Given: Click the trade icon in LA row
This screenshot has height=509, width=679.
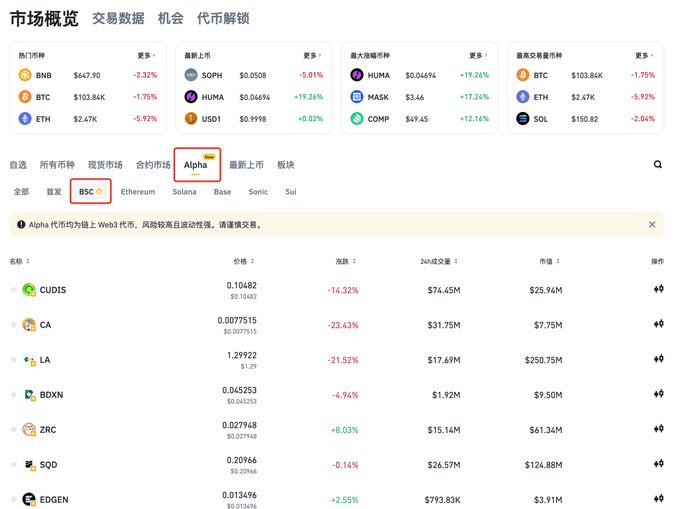Looking at the screenshot, I should (657, 359).
